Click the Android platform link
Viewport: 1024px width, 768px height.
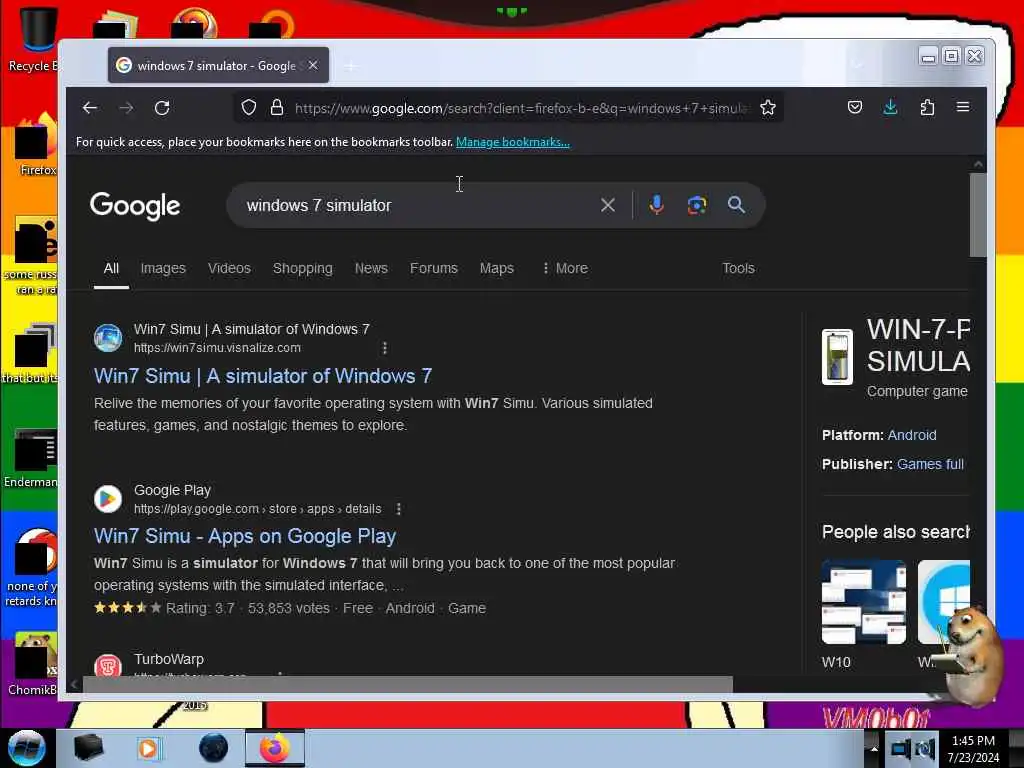point(912,435)
